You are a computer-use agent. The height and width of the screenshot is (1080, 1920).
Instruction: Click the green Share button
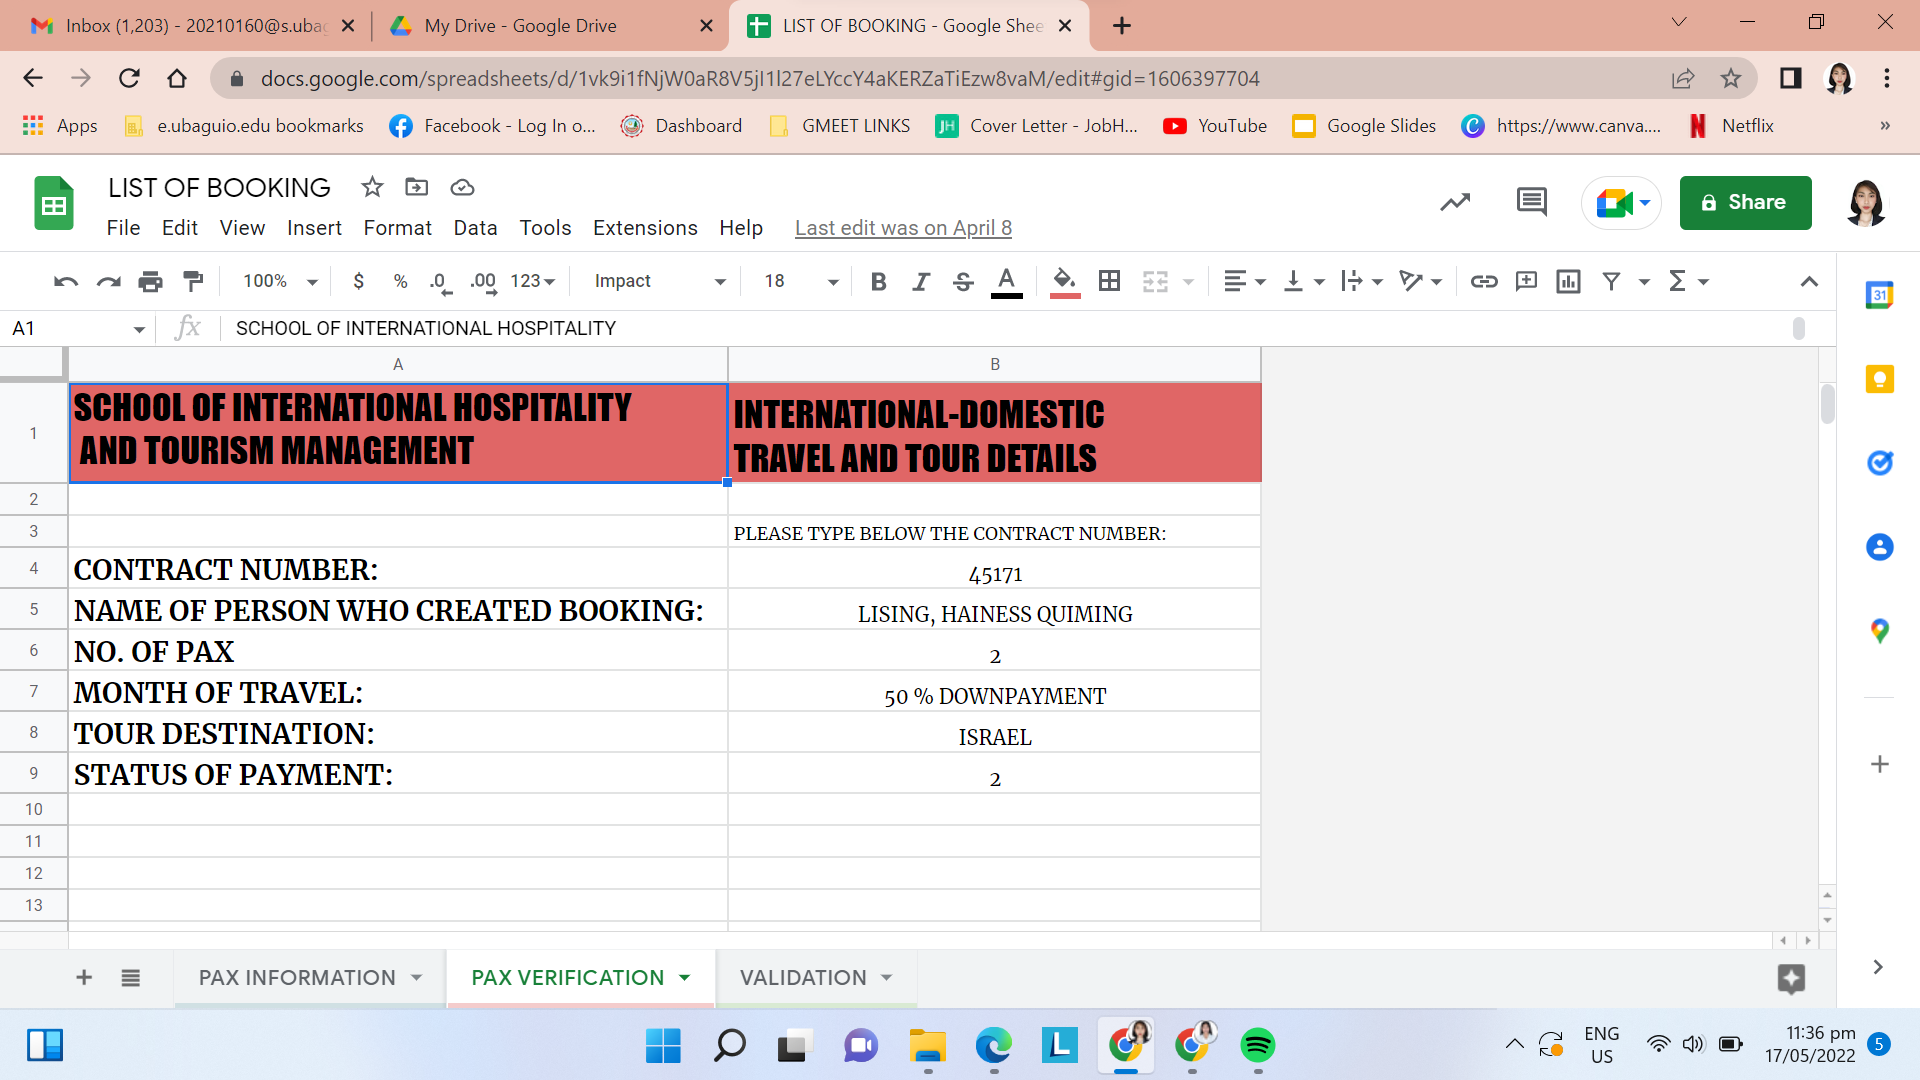click(x=1745, y=202)
